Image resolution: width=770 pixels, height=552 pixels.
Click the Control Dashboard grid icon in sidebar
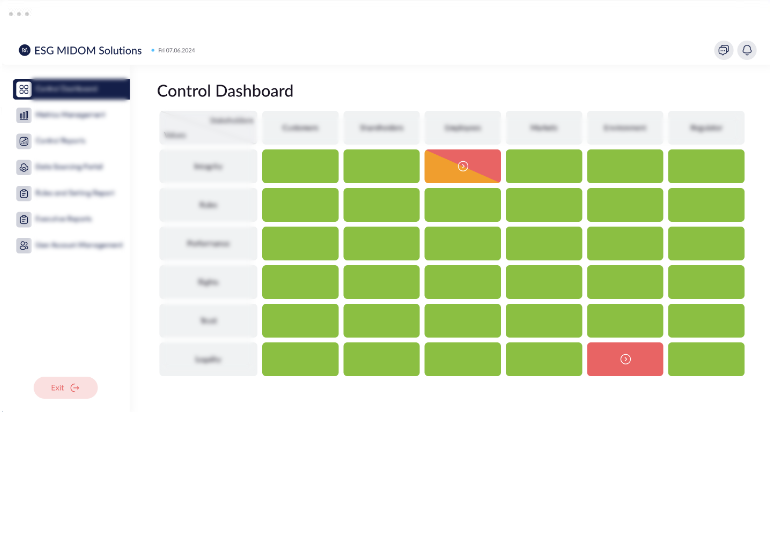pos(24,89)
